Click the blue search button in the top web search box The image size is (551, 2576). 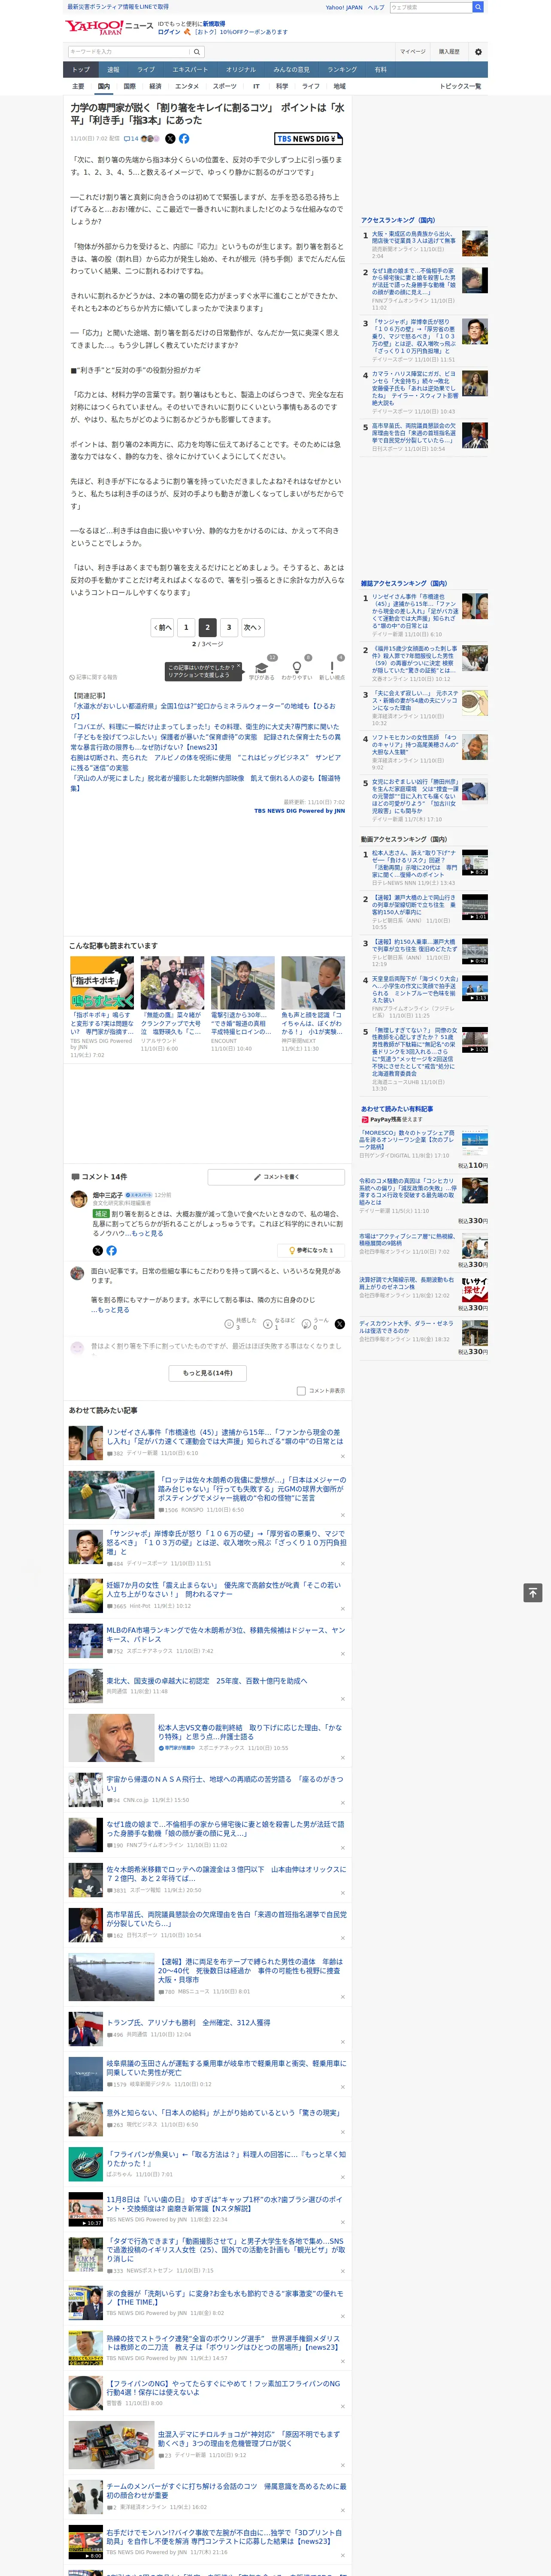tap(478, 7)
